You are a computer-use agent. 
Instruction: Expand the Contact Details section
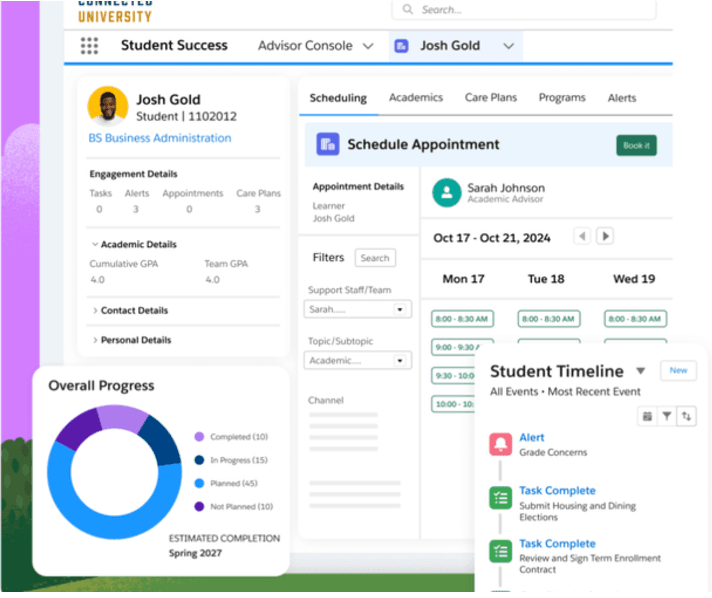click(95, 311)
